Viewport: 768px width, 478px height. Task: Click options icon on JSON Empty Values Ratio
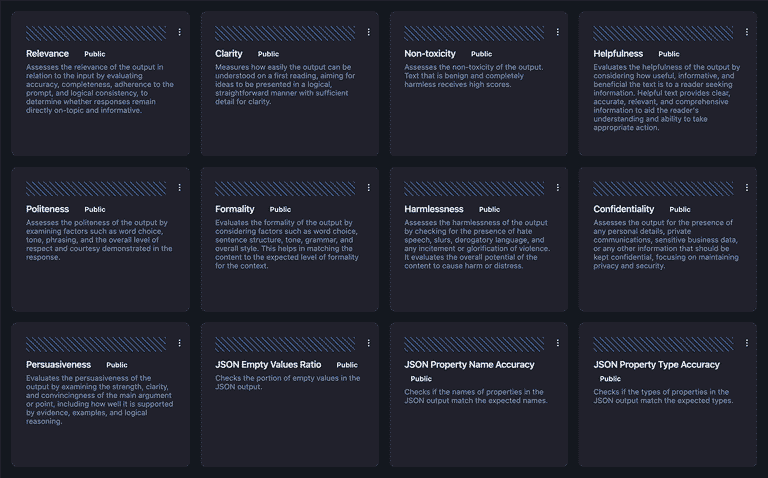[x=369, y=343]
